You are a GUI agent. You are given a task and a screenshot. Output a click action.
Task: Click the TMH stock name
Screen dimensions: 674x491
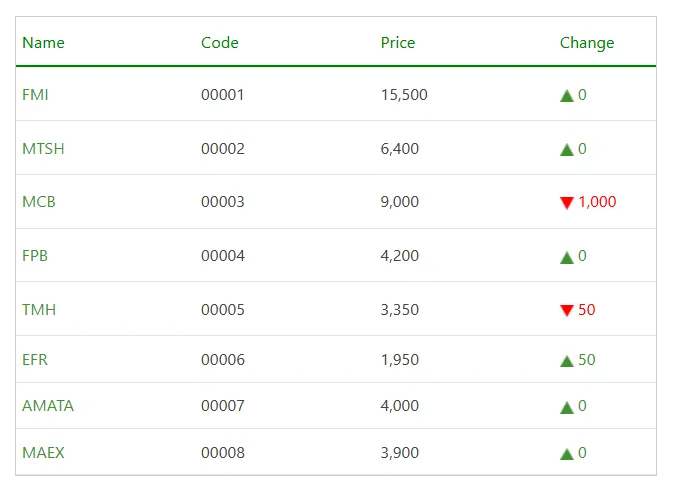[39, 310]
